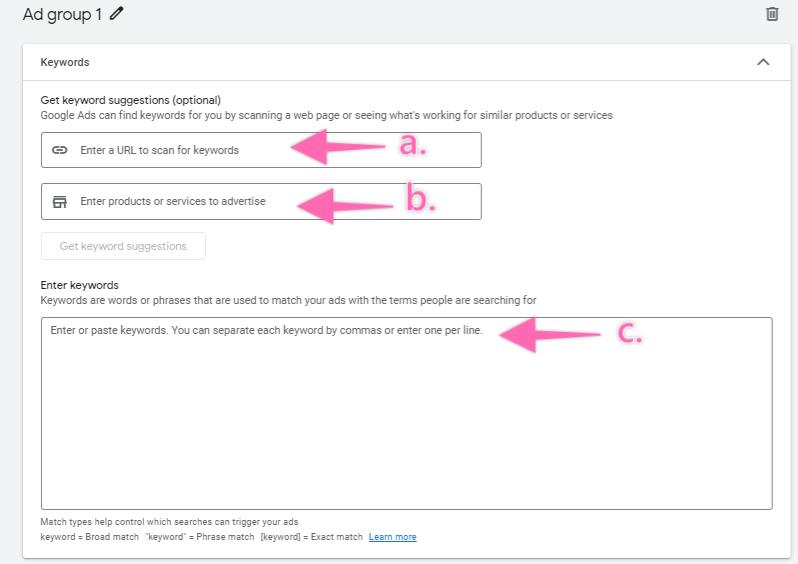The image size is (798, 564).
Task: Click the storefront icon in the products field
Action: pos(60,202)
